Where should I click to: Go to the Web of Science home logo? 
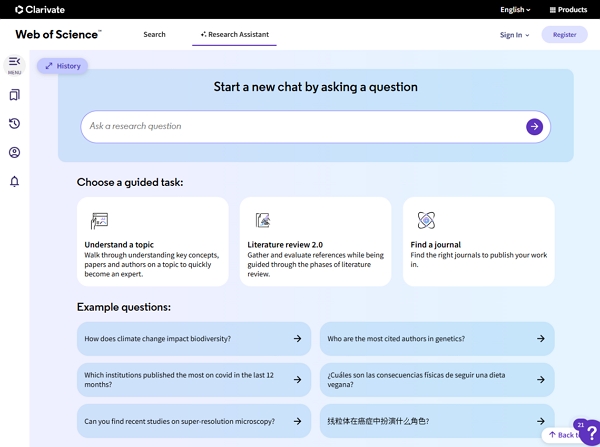tap(59, 34)
